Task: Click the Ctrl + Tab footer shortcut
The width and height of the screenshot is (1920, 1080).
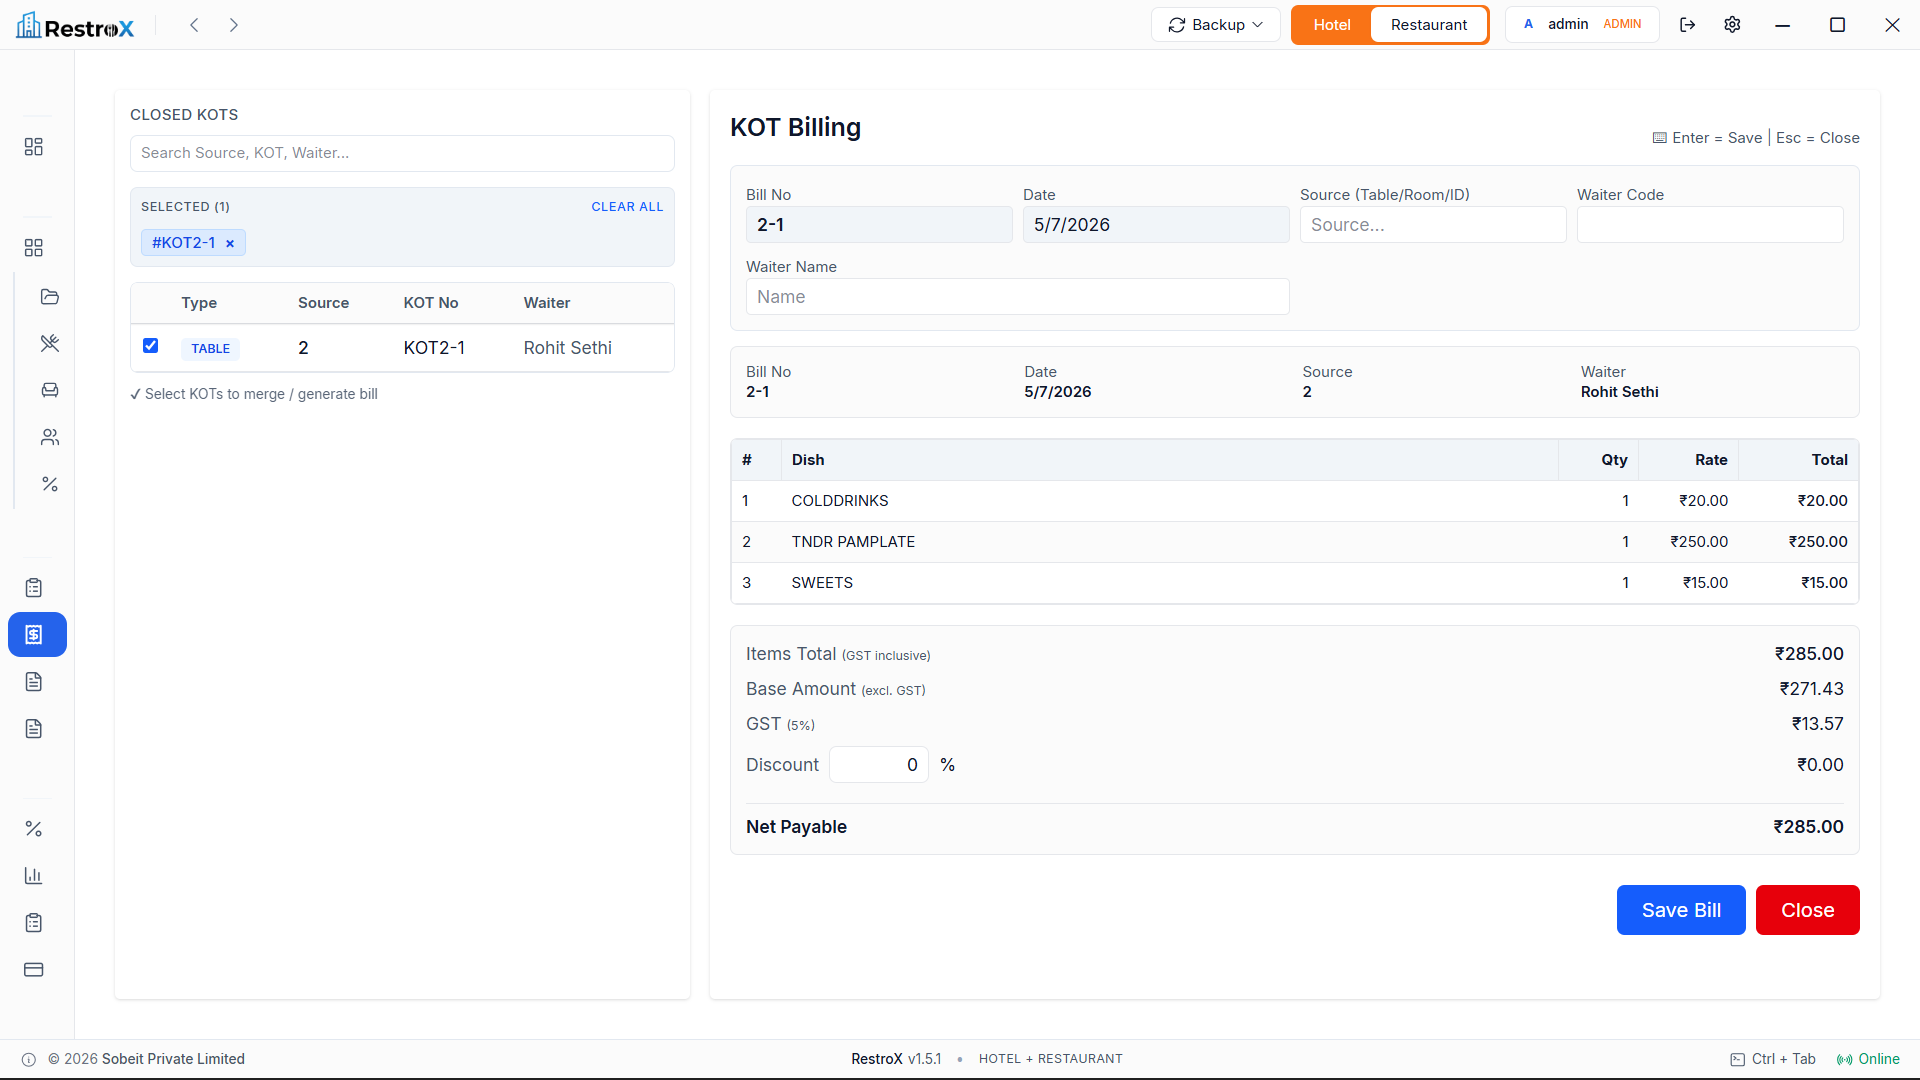Action: (1773, 1059)
